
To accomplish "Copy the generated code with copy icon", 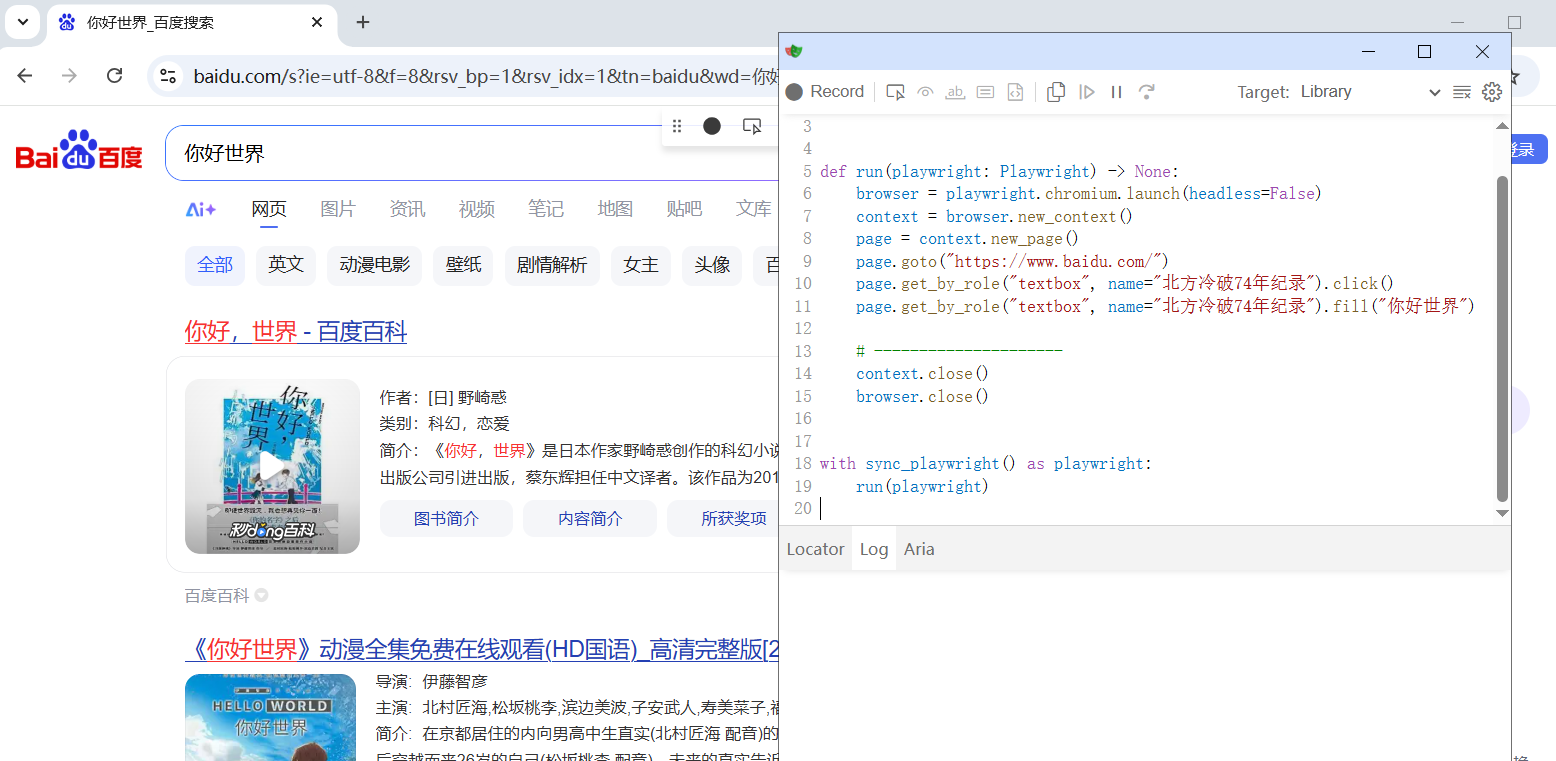I will click(x=1056, y=92).
